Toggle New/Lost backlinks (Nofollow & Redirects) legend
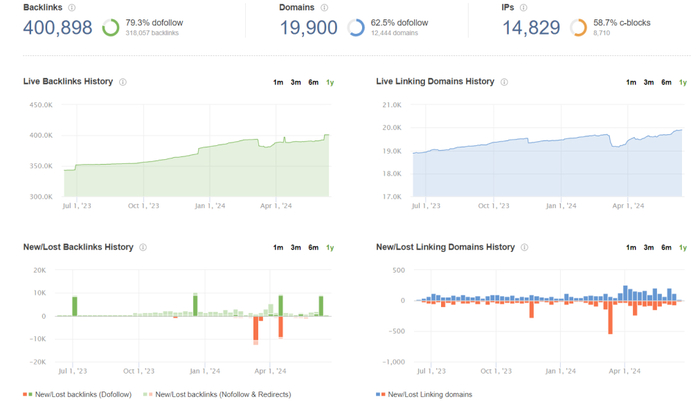 point(217,395)
